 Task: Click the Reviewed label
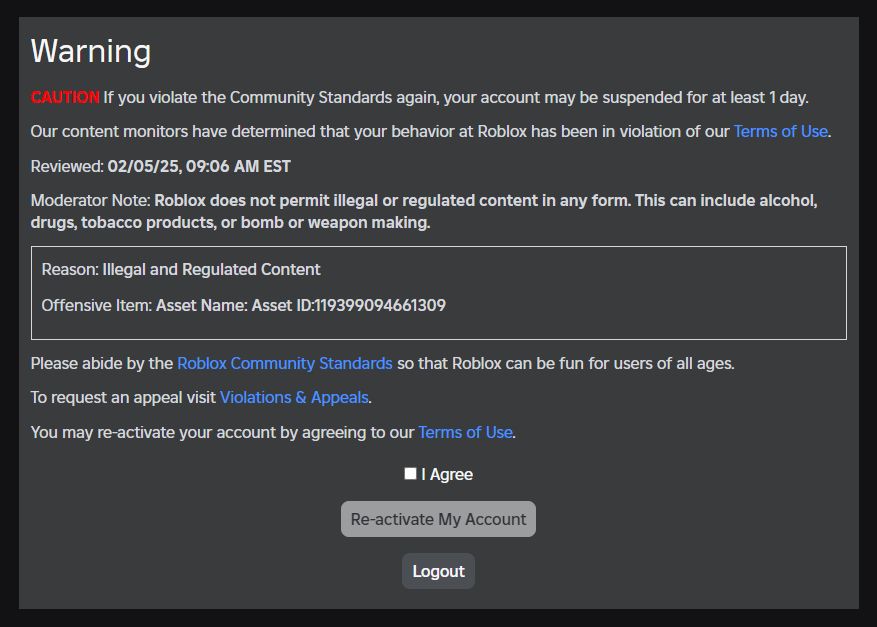click(x=66, y=166)
